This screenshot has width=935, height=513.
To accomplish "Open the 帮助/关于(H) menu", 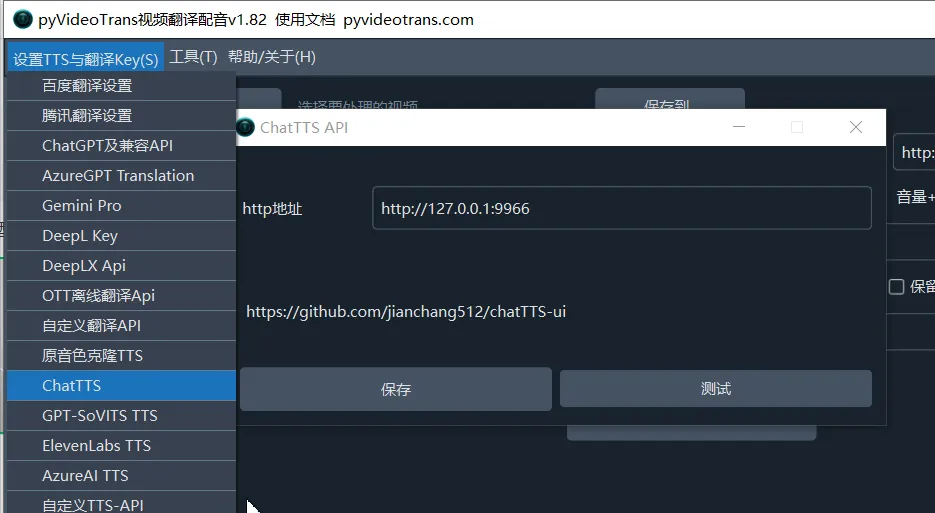I will click(x=272, y=57).
